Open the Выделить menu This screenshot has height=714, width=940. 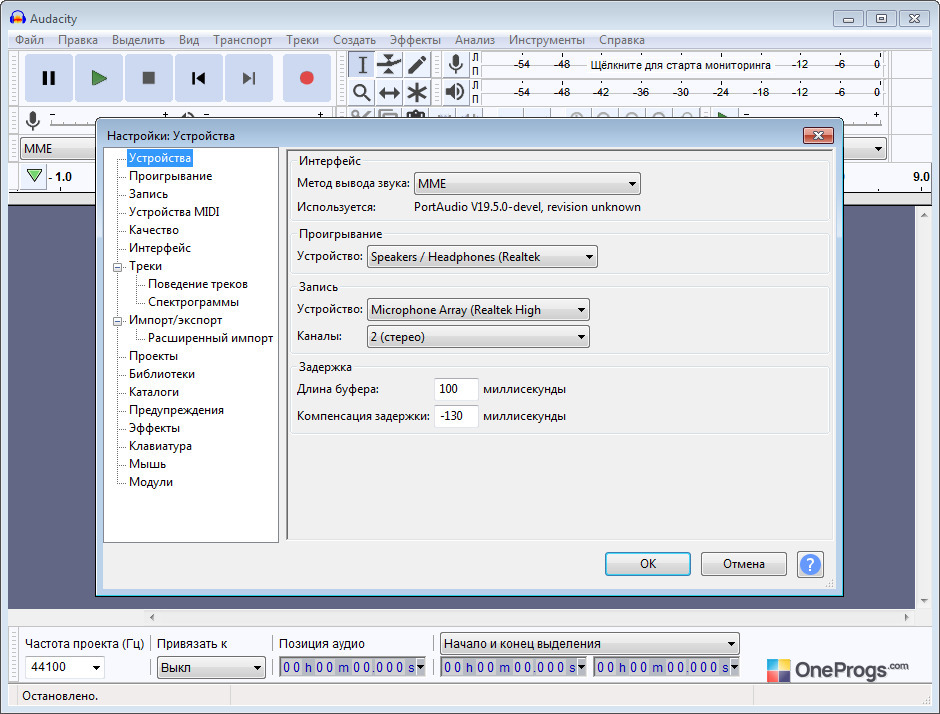click(x=138, y=40)
